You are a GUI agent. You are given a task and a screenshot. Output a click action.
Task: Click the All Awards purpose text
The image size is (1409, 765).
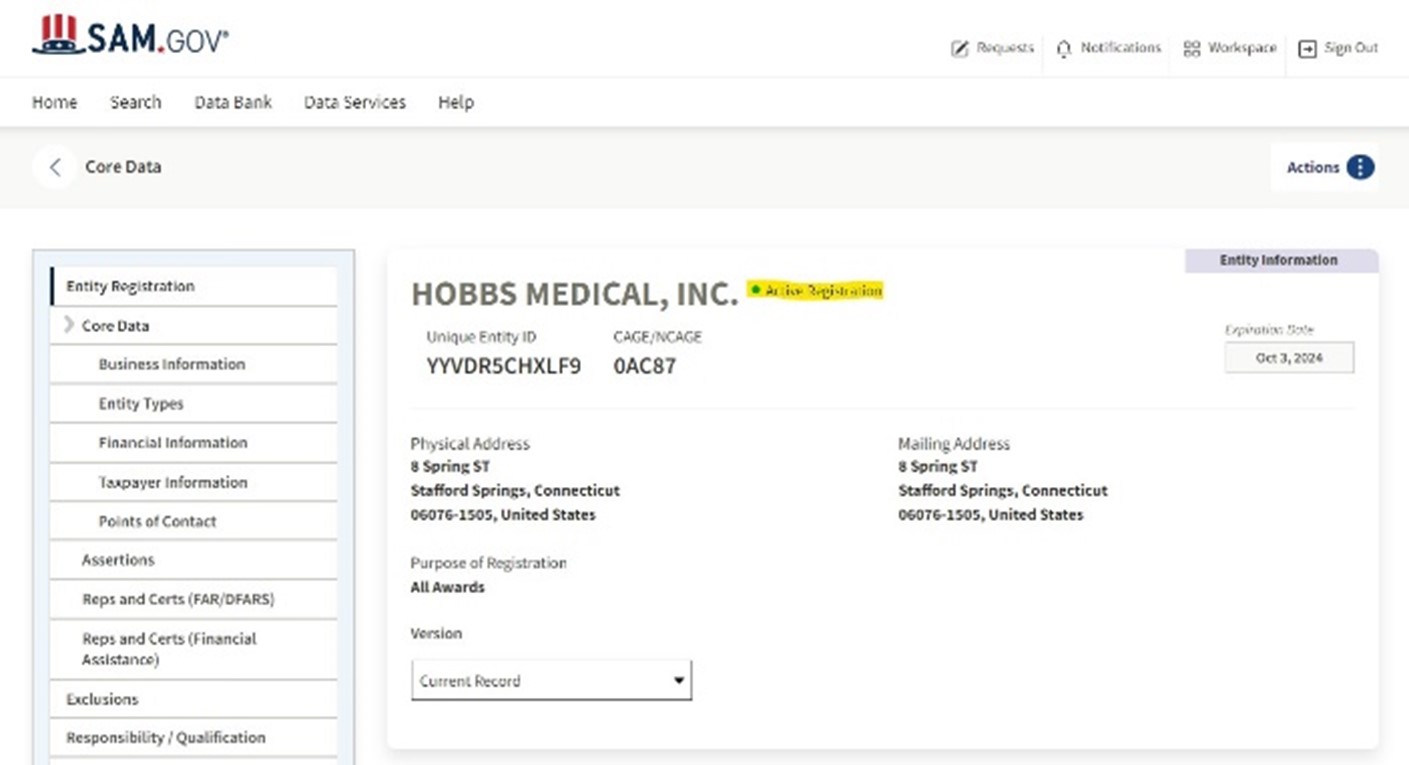[447, 587]
